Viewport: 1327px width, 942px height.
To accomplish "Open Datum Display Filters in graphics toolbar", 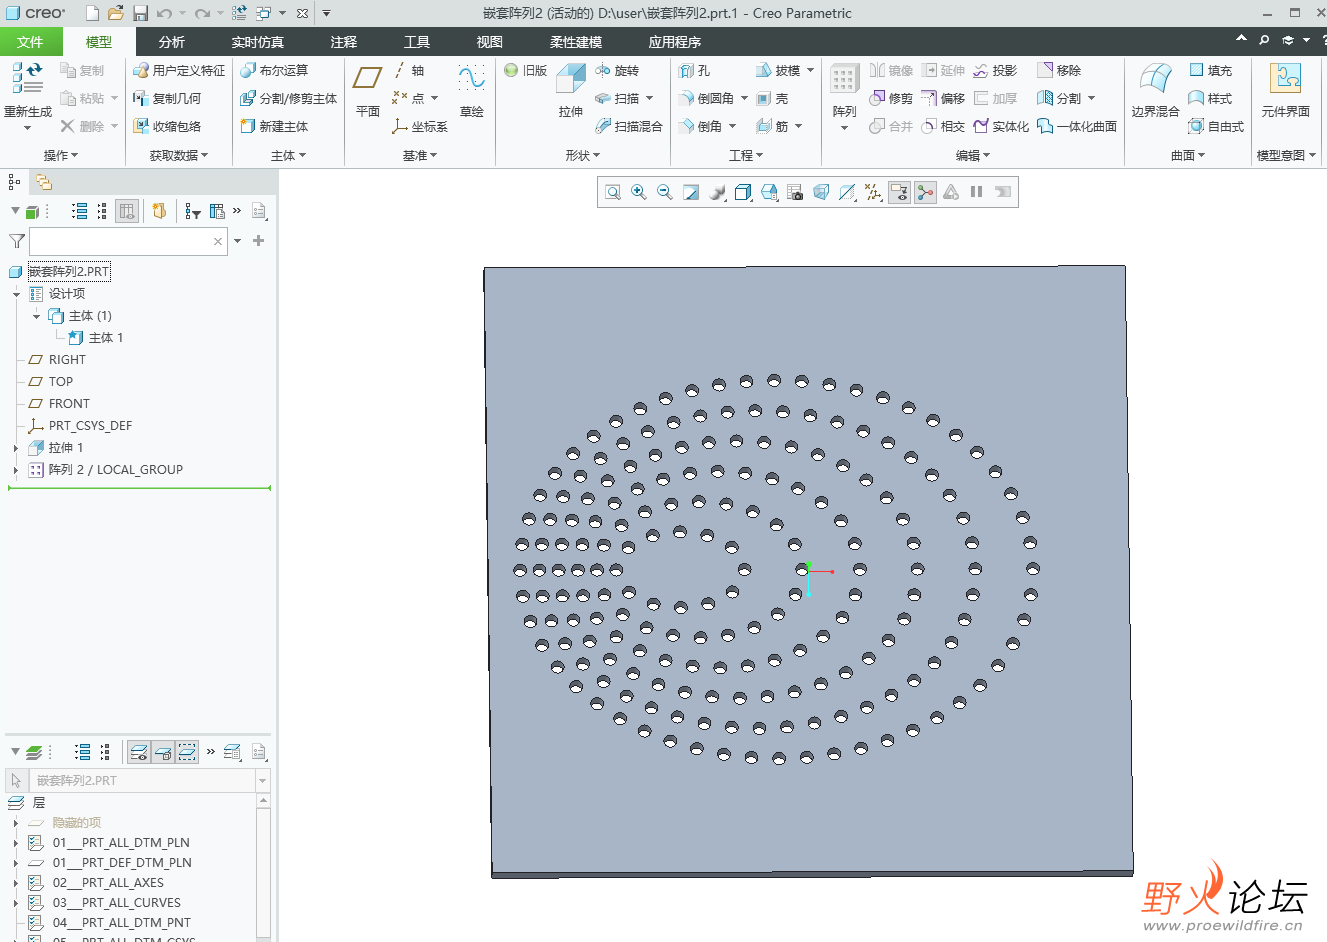I will point(873,192).
